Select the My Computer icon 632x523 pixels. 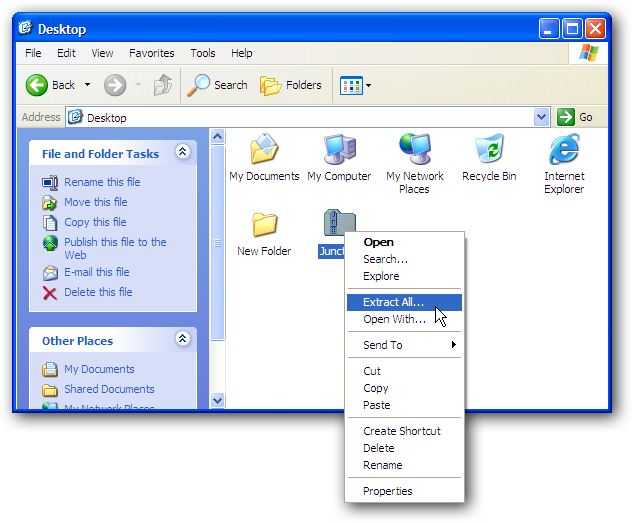pyautogui.click(x=339, y=158)
